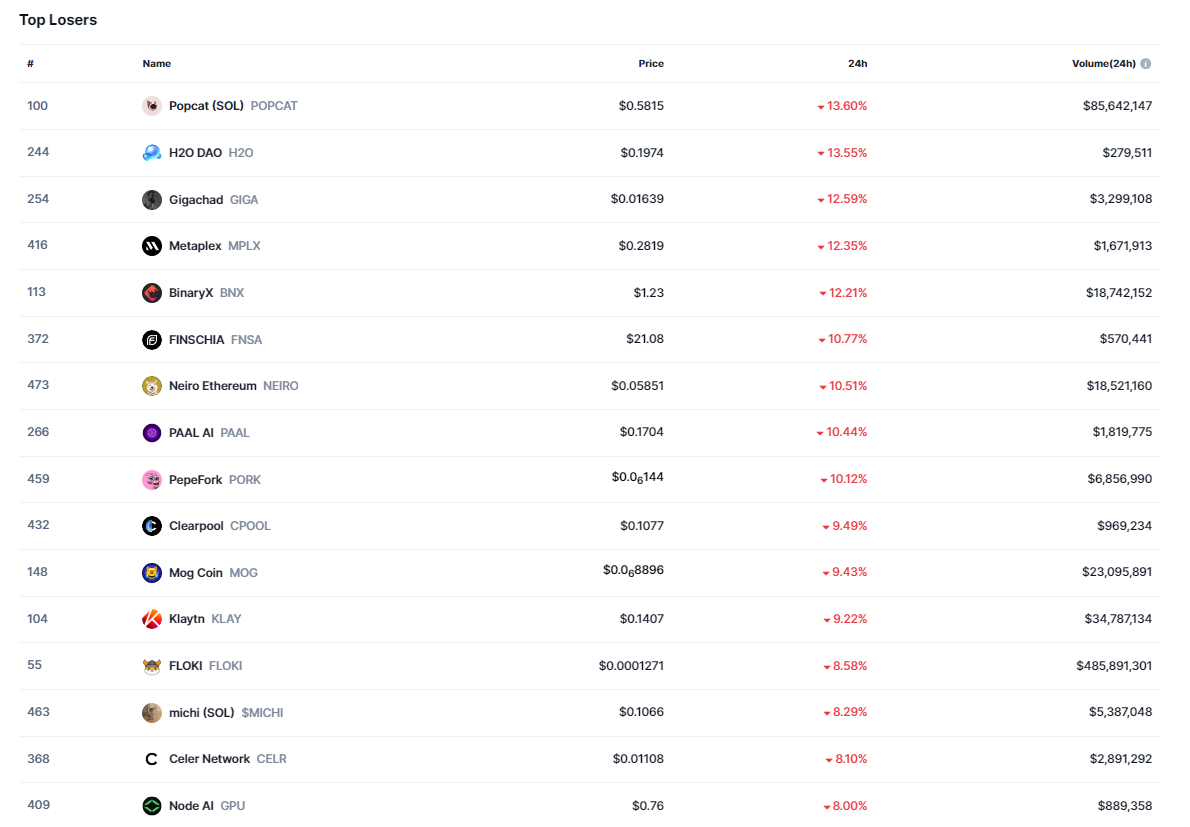Click the Gigachad coin logo

click(x=152, y=200)
